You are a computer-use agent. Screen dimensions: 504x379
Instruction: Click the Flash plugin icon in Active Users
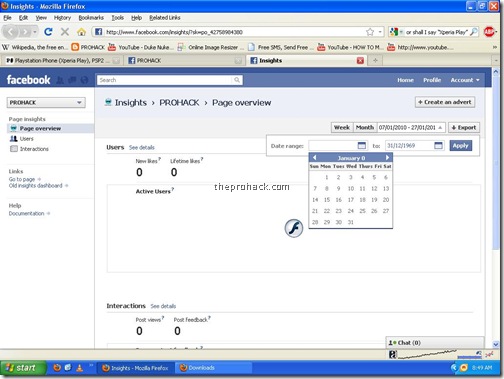coord(294,228)
